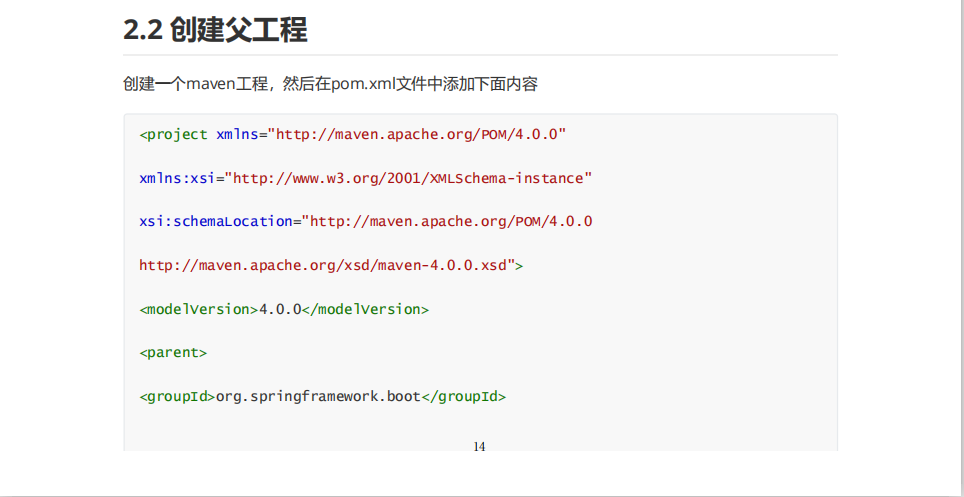The image size is (964, 497).
Task: Click the org.springframework.boot text
Action: 318,397
